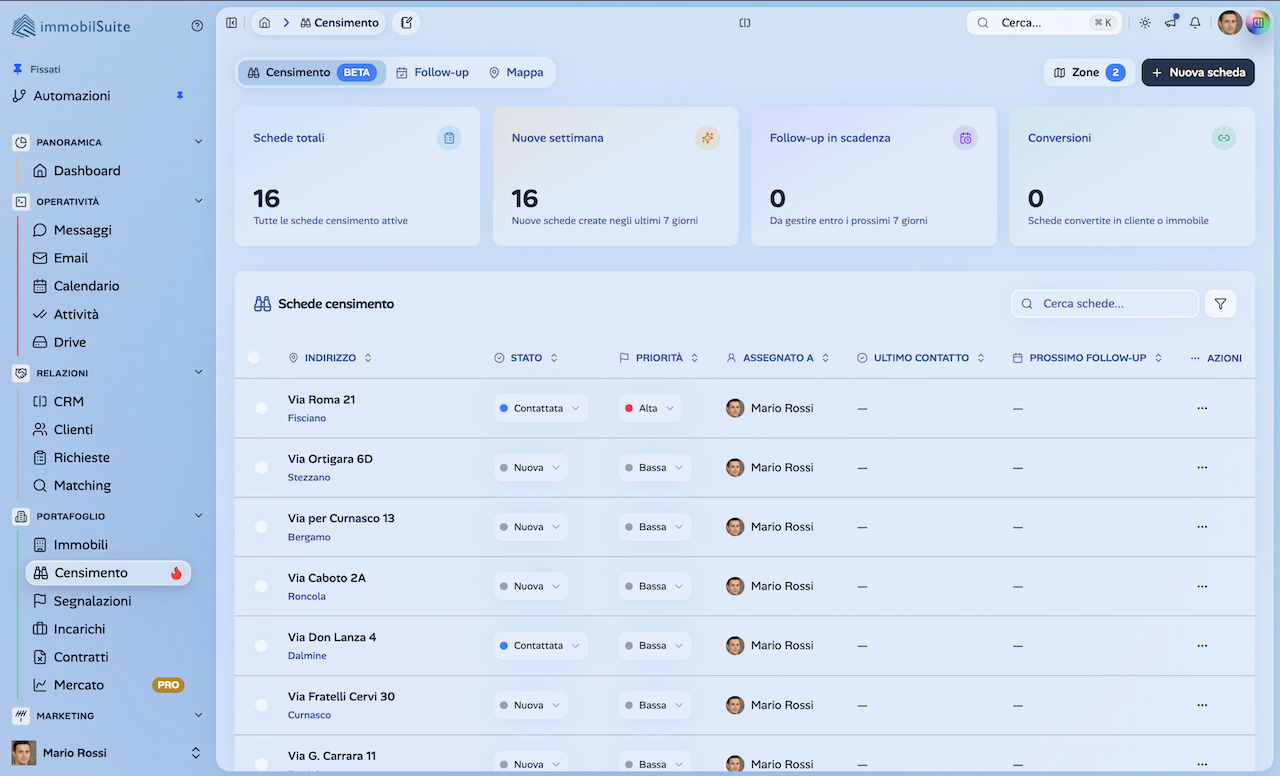
Task: Open the Zone button with badge 2
Action: tap(1088, 72)
